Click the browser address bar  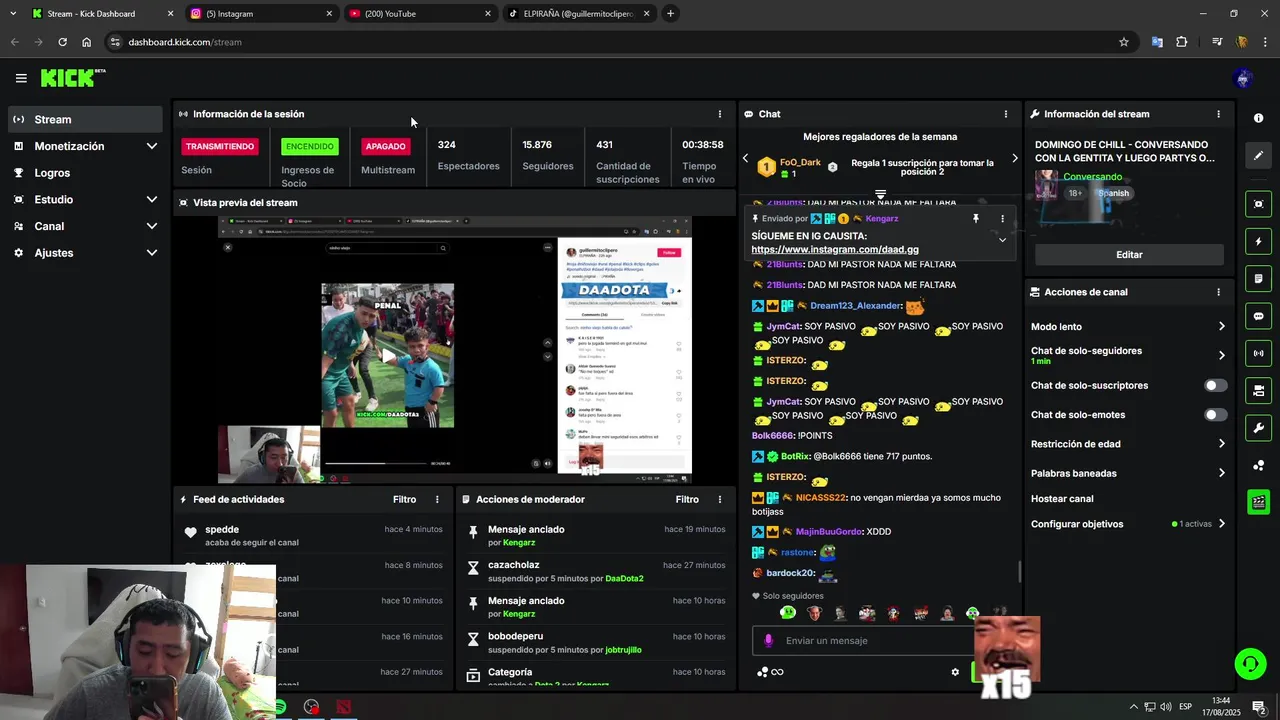click(620, 42)
